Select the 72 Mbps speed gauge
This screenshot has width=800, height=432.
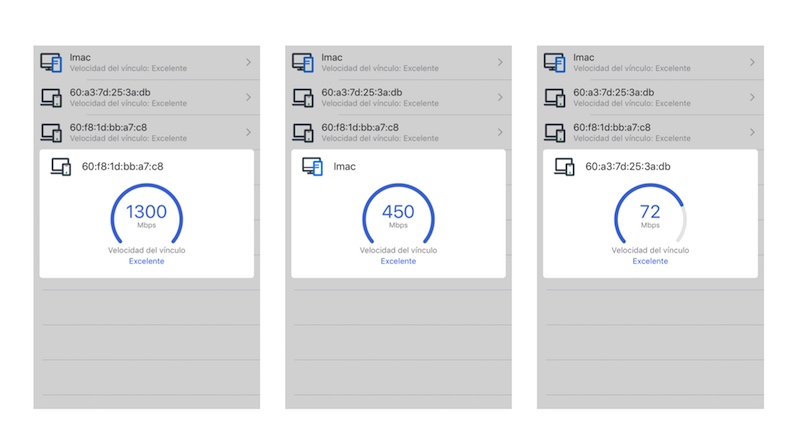[x=650, y=215]
